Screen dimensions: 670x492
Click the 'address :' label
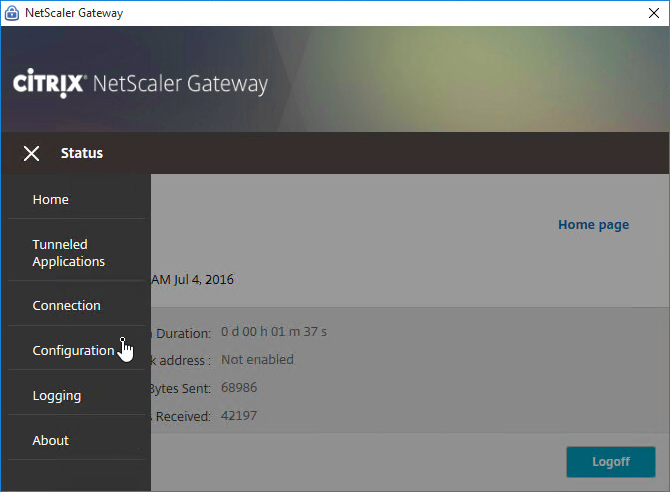click(185, 360)
